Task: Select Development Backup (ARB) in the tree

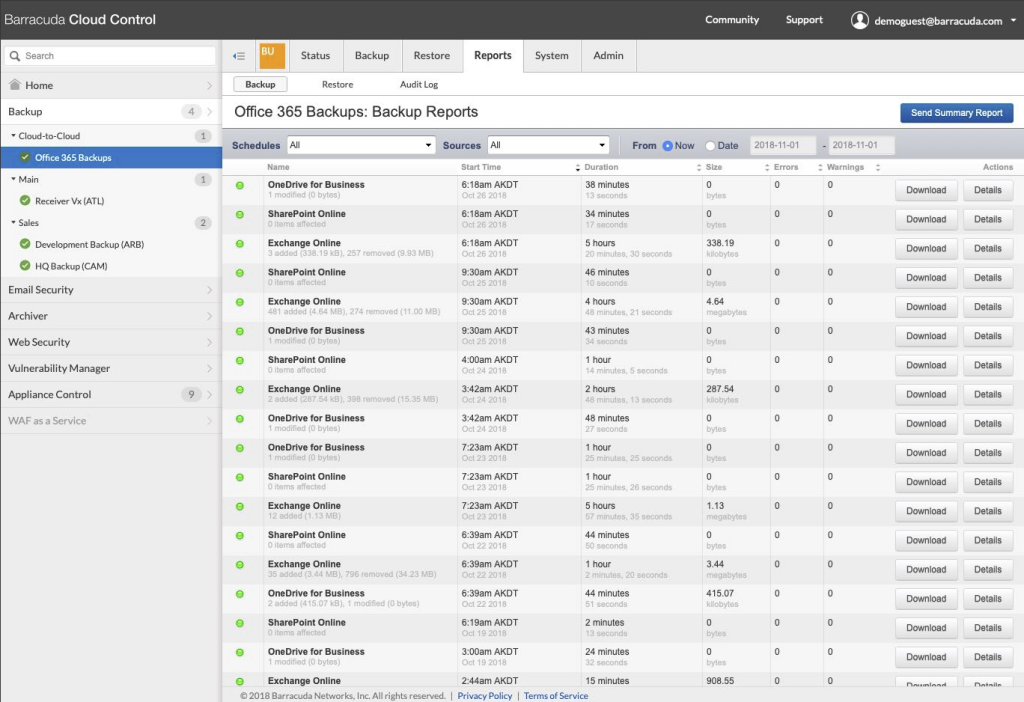Action: point(89,244)
